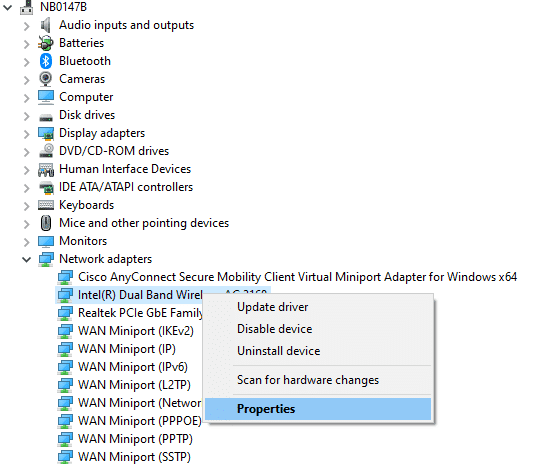Click the DVD/CD-ROM drives icon
This screenshot has height=464, width=554.
click(46, 151)
